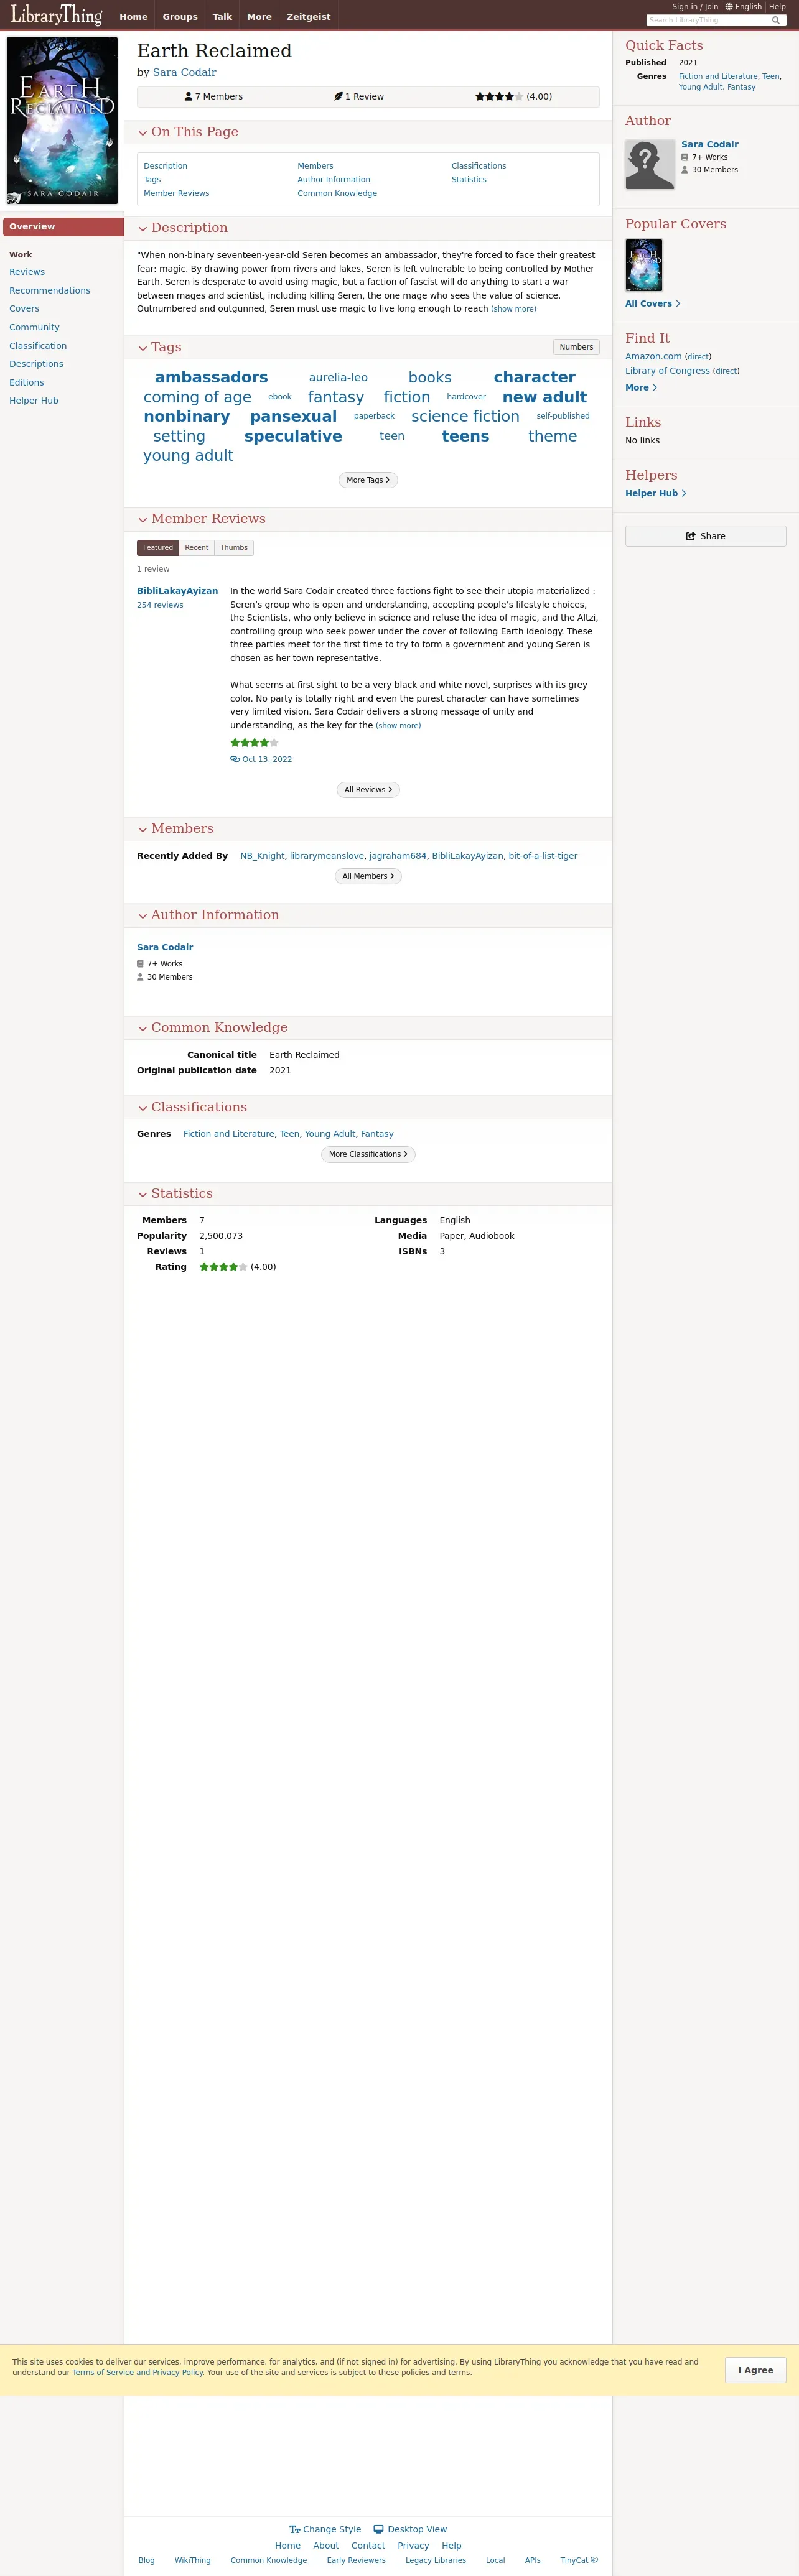Open Zeitgeist in top navigation
This screenshot has width=799, height=2576.
tap(308, 16)
